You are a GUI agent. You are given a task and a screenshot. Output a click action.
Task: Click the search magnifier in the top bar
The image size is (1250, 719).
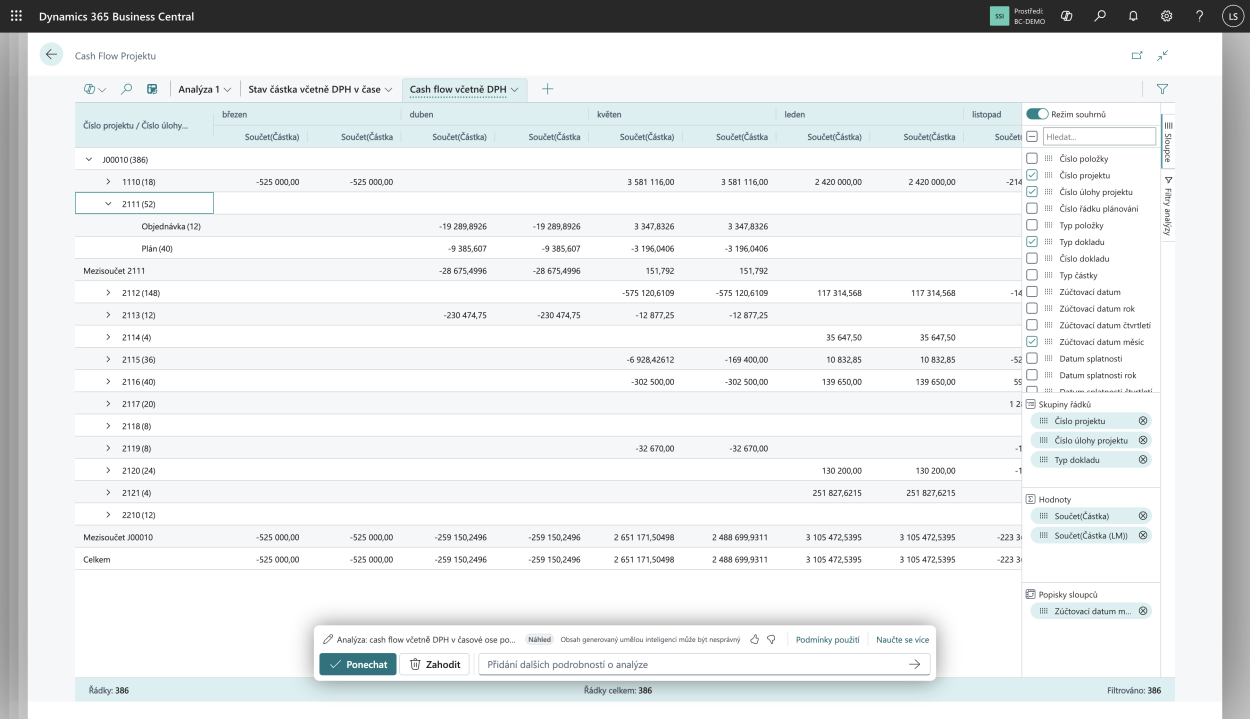[x=1100, y=16]
